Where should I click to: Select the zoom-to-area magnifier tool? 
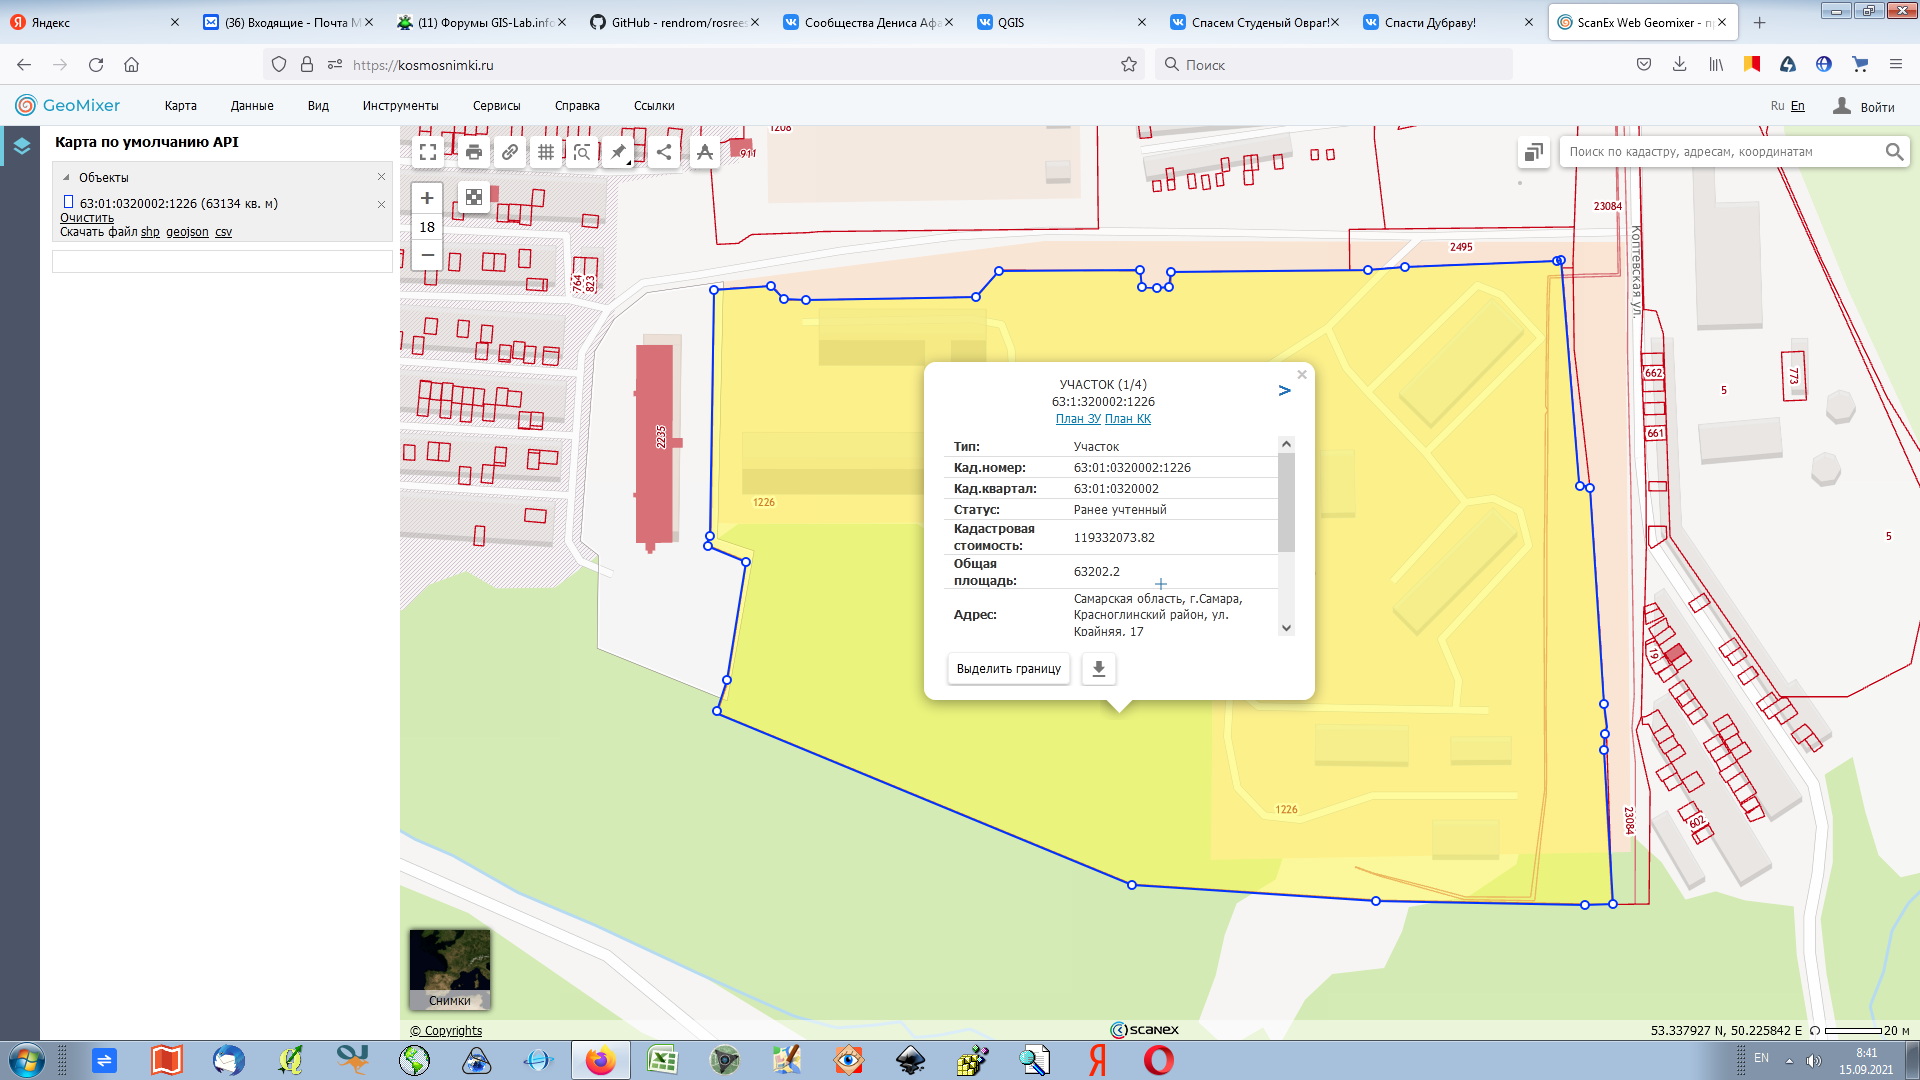(582, 152)
